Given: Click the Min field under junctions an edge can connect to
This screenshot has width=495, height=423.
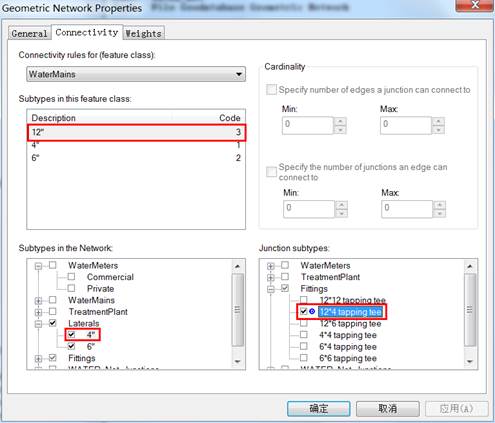Looking at the screenshot, I should (x=309, y=209).
